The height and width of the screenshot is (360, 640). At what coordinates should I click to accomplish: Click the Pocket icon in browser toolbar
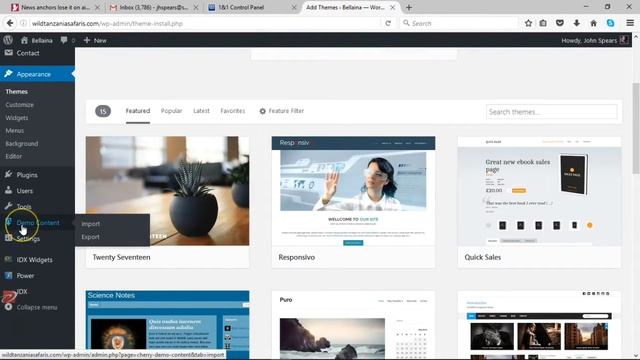click(560, 23)
